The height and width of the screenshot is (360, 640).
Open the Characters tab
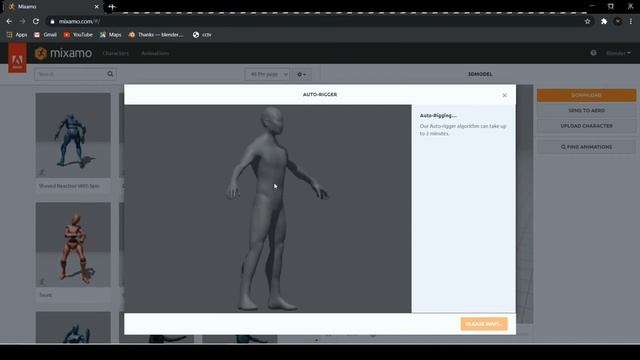coord(116,53)
